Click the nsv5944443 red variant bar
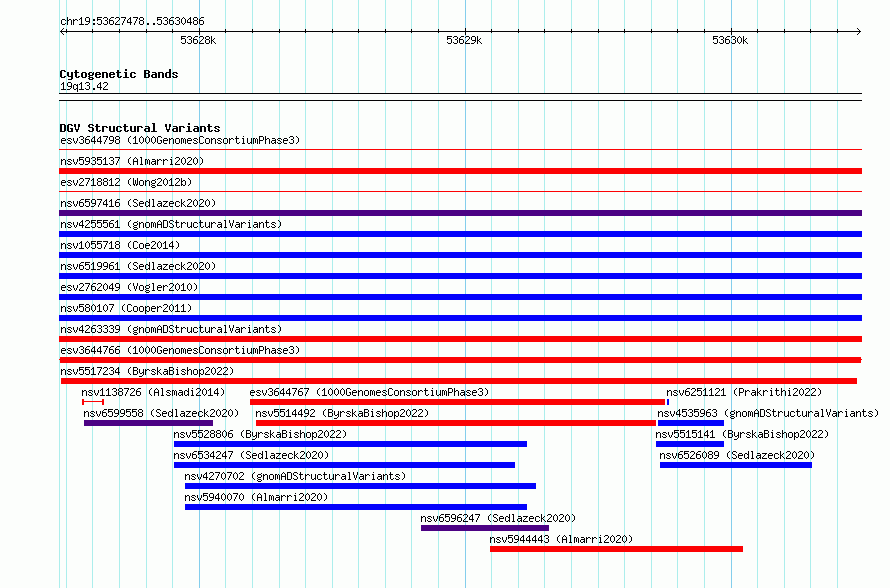The width and height of the screenshot is (890, 588). [616, 549]
